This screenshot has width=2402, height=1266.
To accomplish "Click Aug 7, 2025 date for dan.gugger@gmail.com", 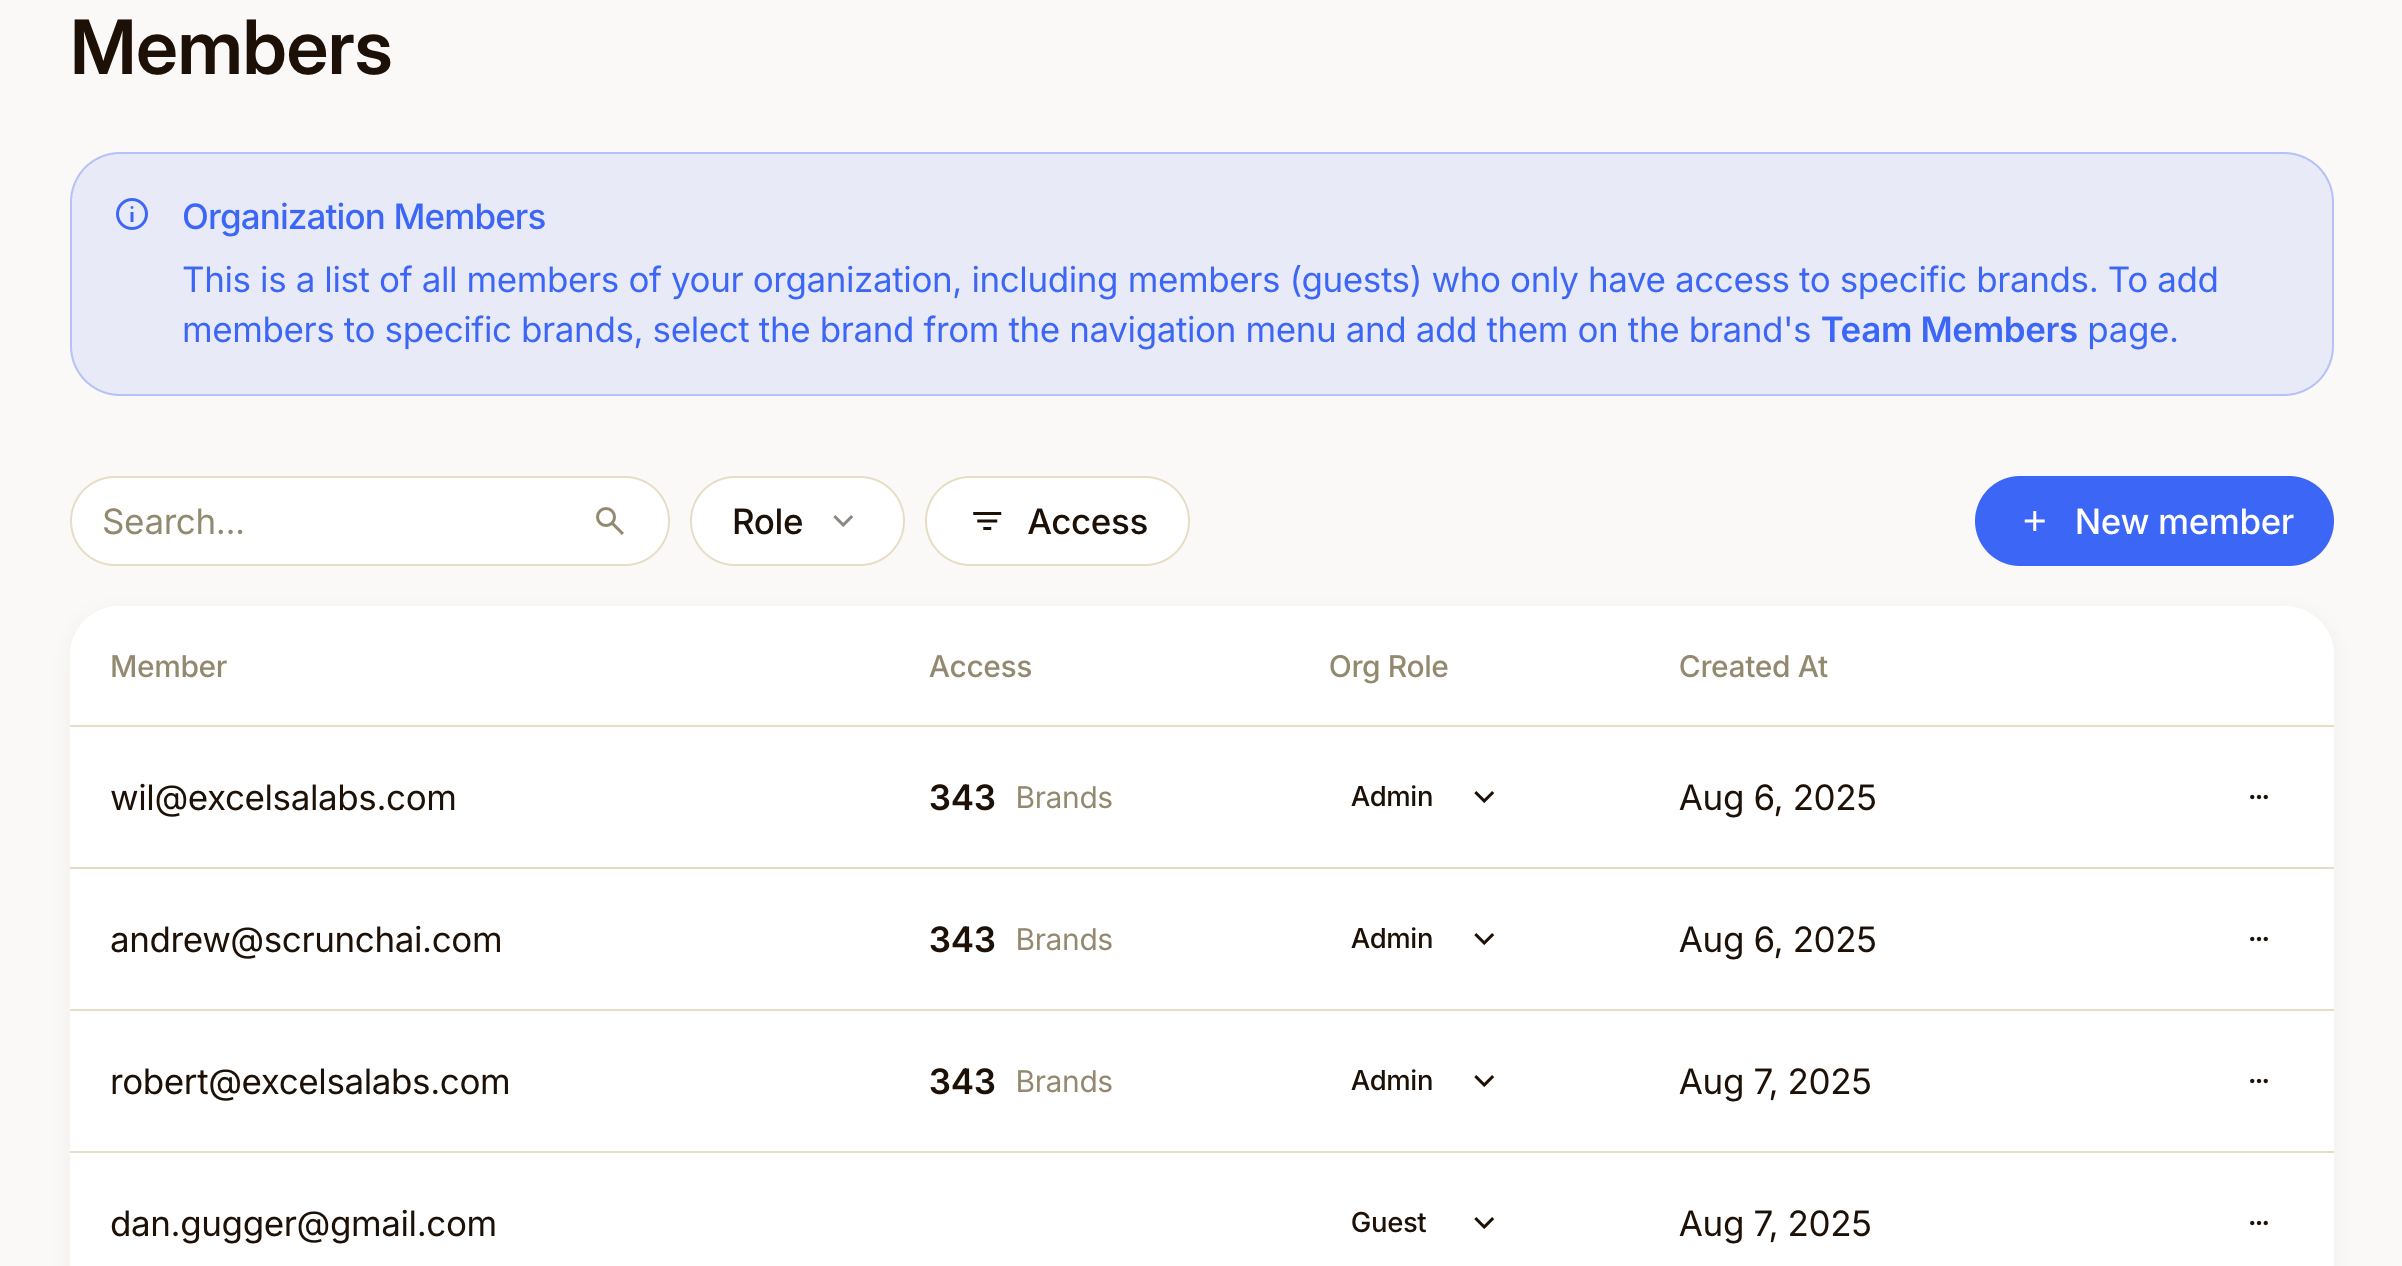I will coord(1775,1224).
